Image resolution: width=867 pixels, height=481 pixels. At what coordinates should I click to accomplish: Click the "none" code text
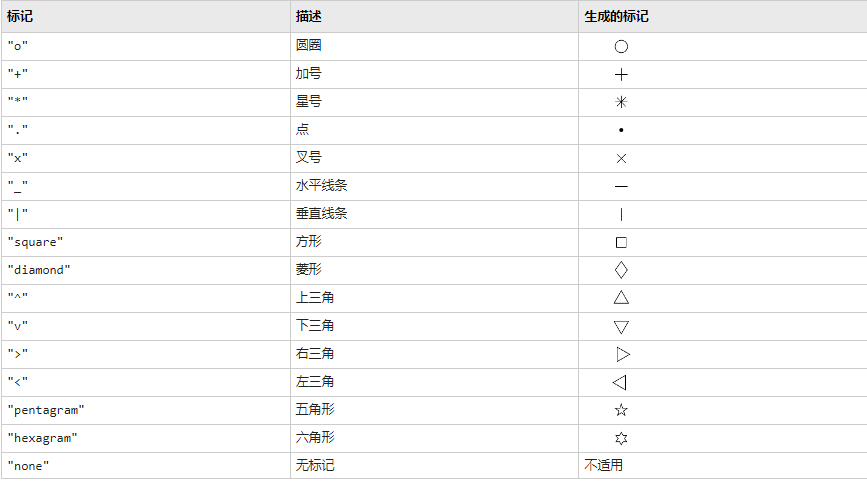28,466
